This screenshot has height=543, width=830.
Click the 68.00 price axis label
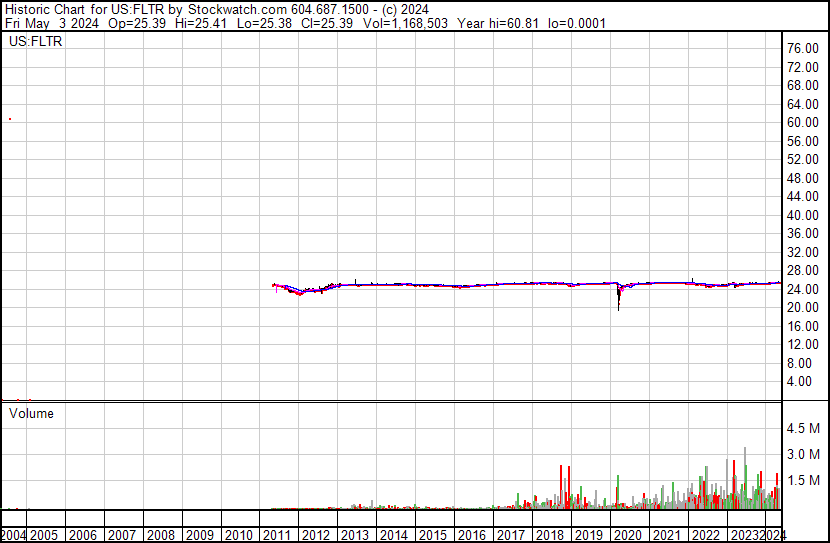[x=803, y=86]
